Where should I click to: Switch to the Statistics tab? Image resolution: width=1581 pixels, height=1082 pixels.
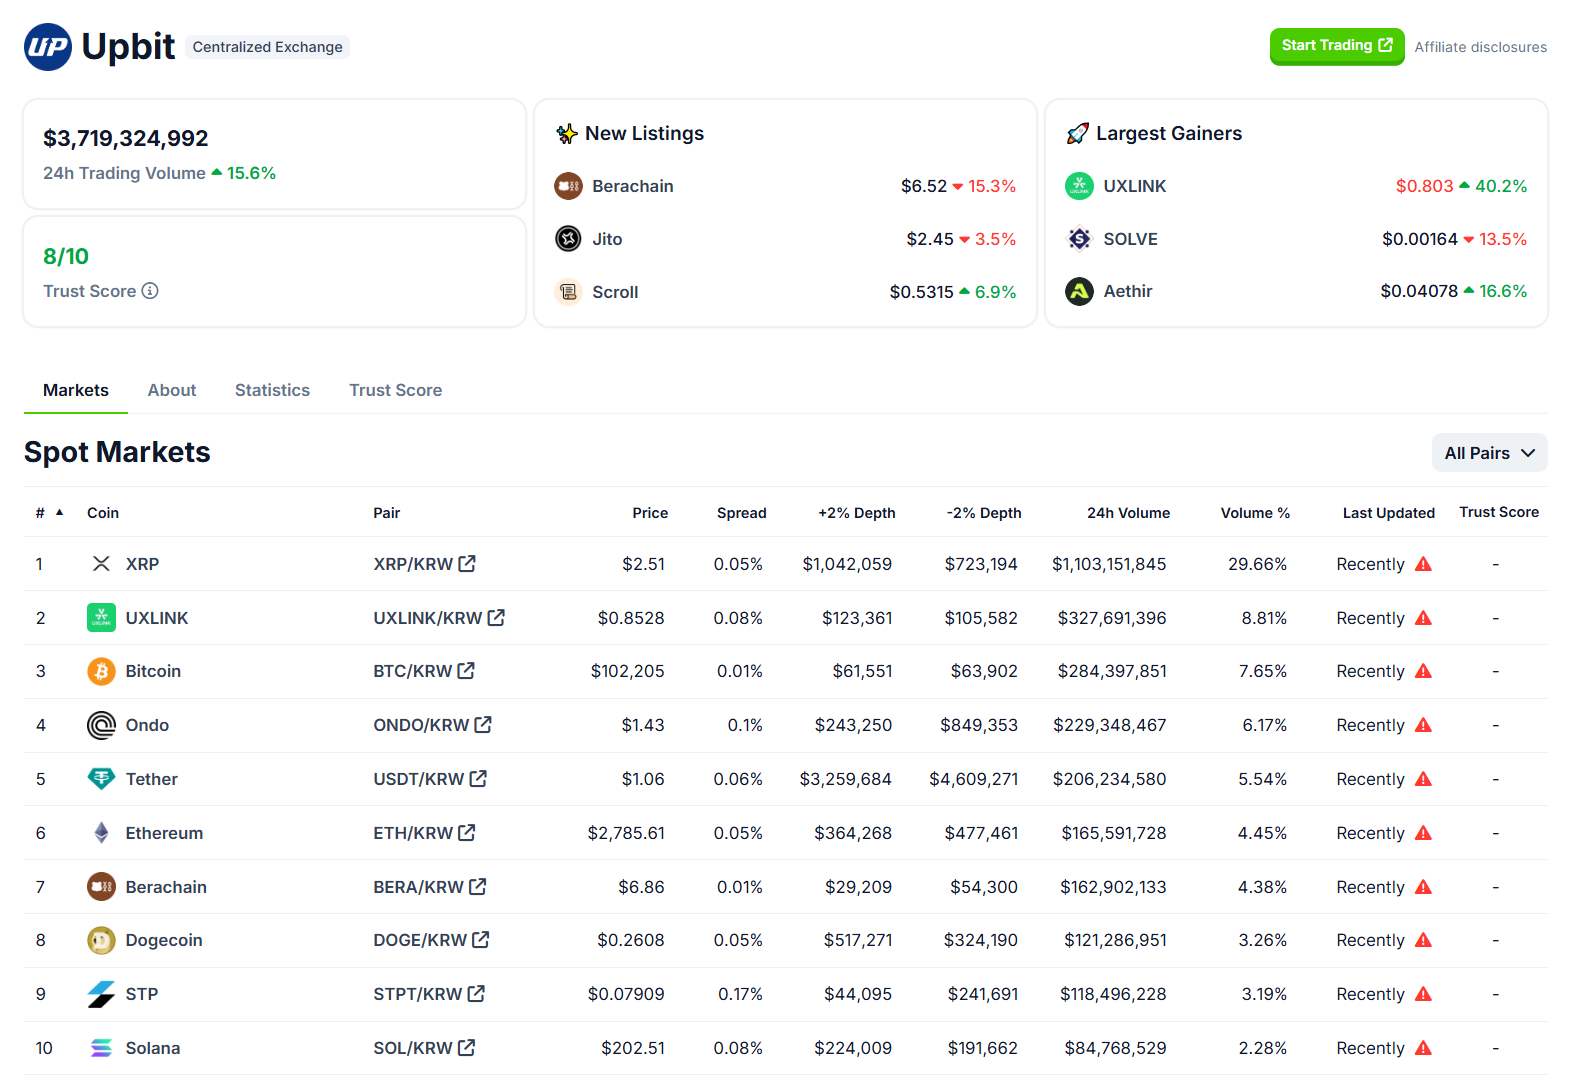coord(272,390)
